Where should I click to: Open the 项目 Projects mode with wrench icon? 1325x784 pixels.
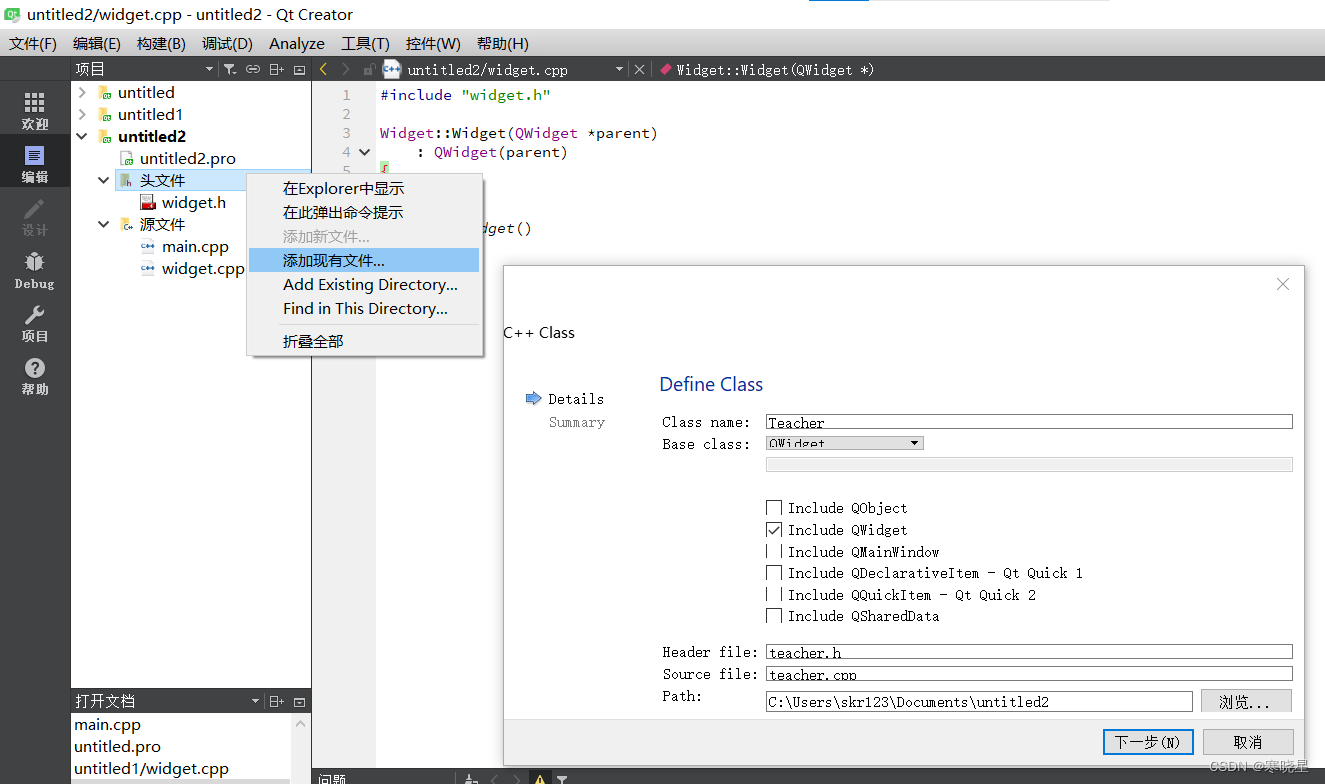click(35, 323)
